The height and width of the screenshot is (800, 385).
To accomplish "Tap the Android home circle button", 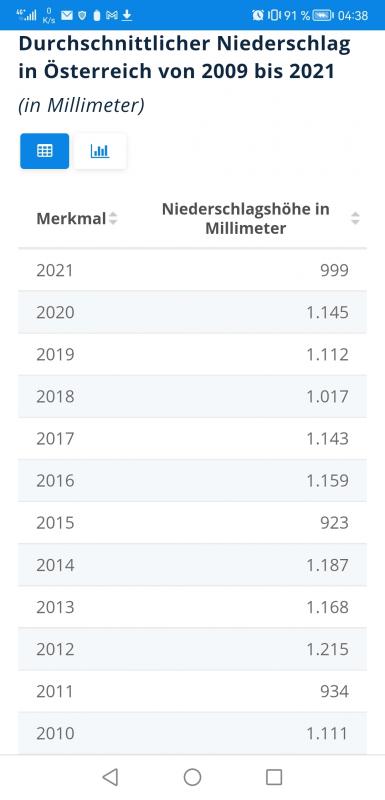I will click(x=192, y=777).
